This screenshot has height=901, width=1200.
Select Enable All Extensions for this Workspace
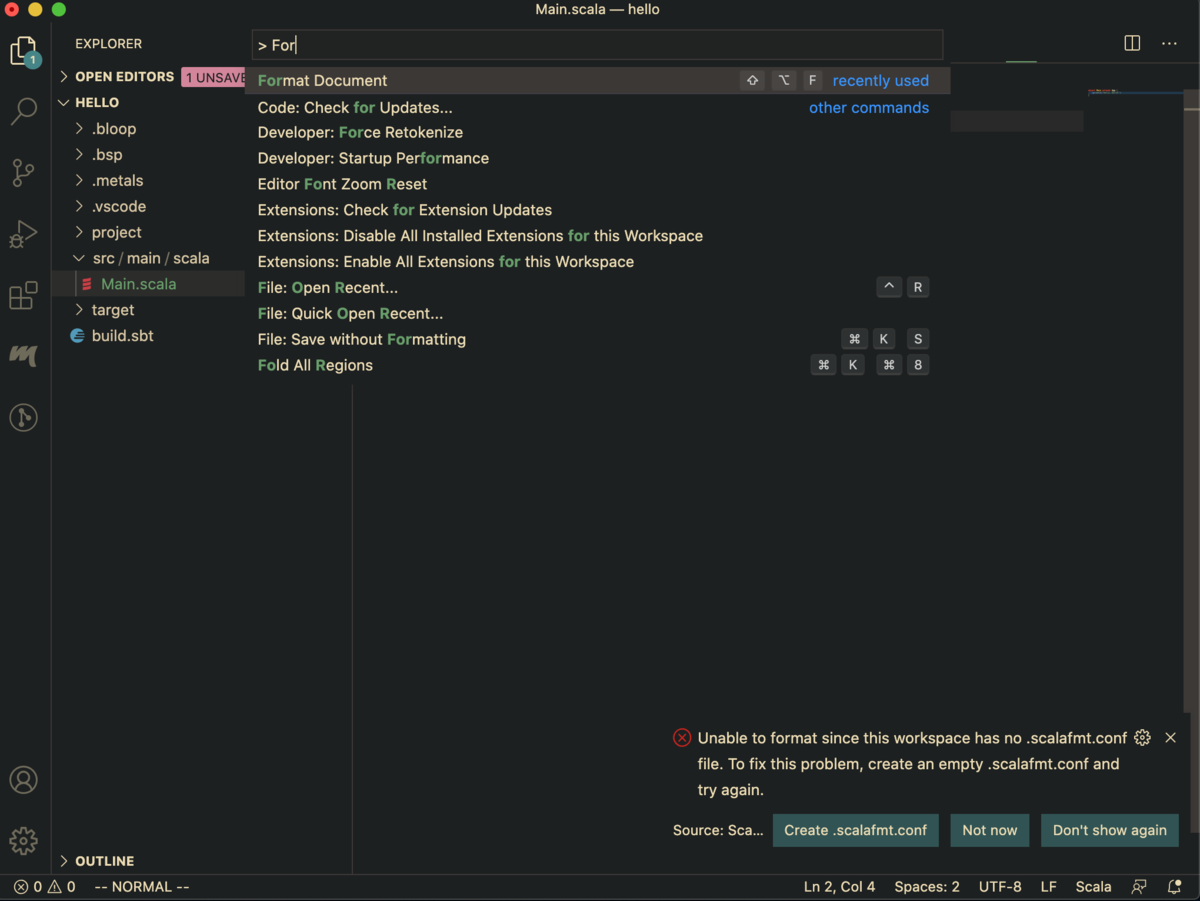point(598,262)
